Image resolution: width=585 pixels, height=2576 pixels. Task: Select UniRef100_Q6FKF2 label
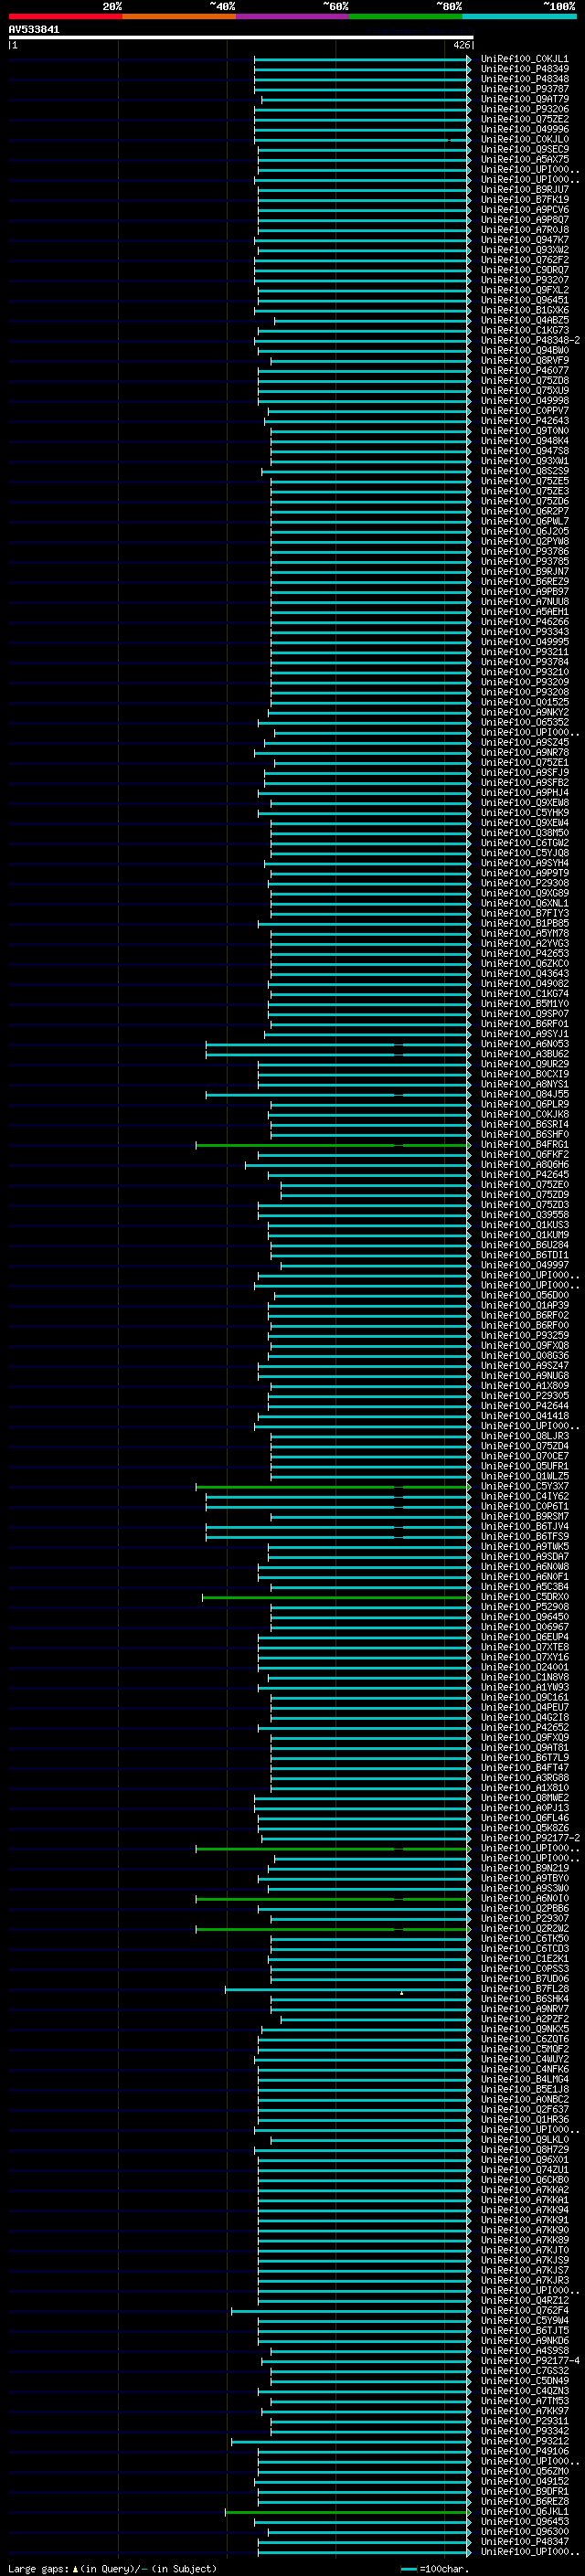(524, 1154)
